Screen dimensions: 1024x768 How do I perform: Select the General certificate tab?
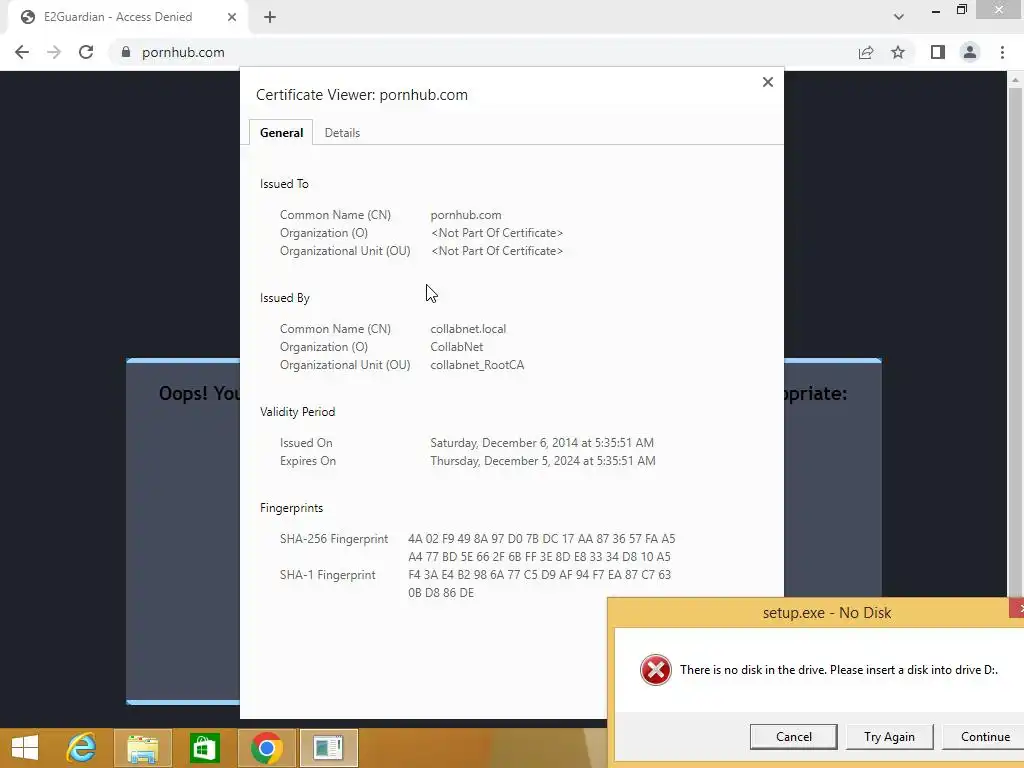click(281, 133)
